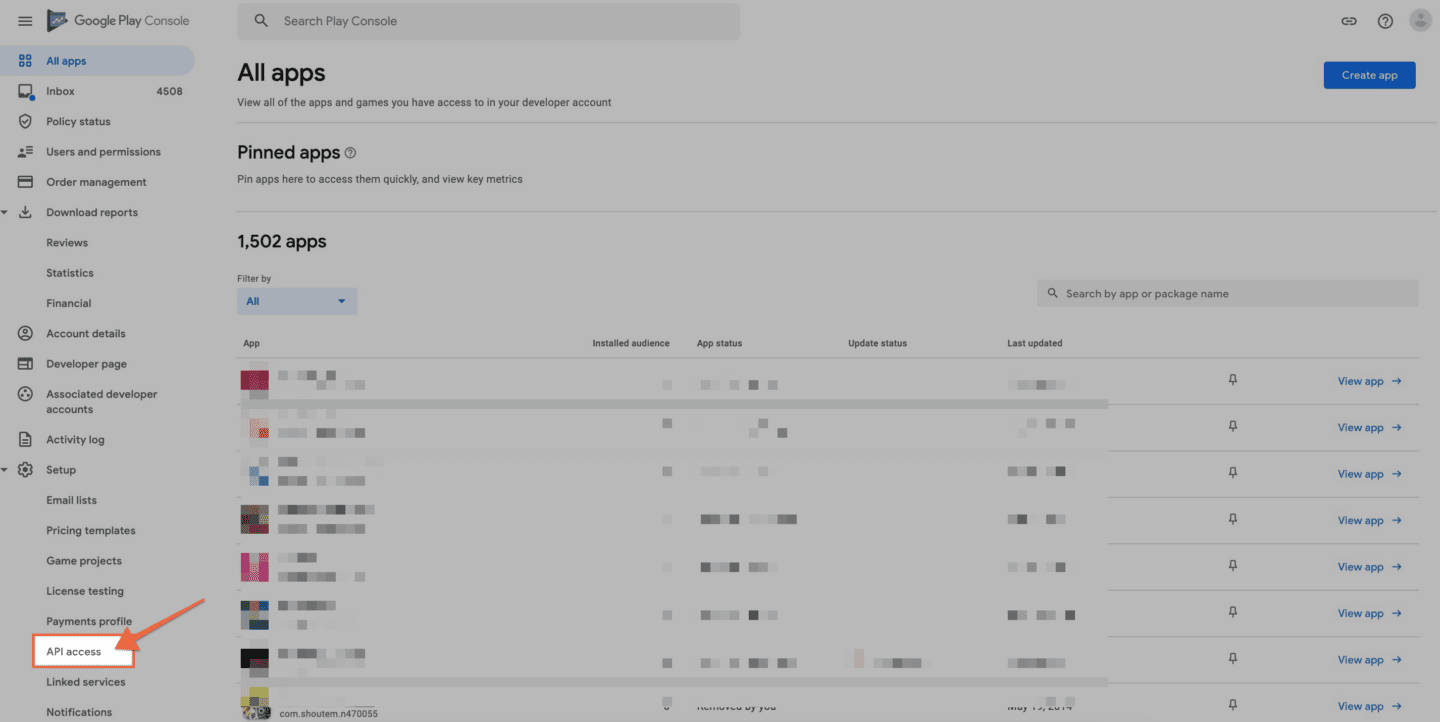Click the user account avatar
This screenshot has width=1440, height=722.
pos(1420,21)
